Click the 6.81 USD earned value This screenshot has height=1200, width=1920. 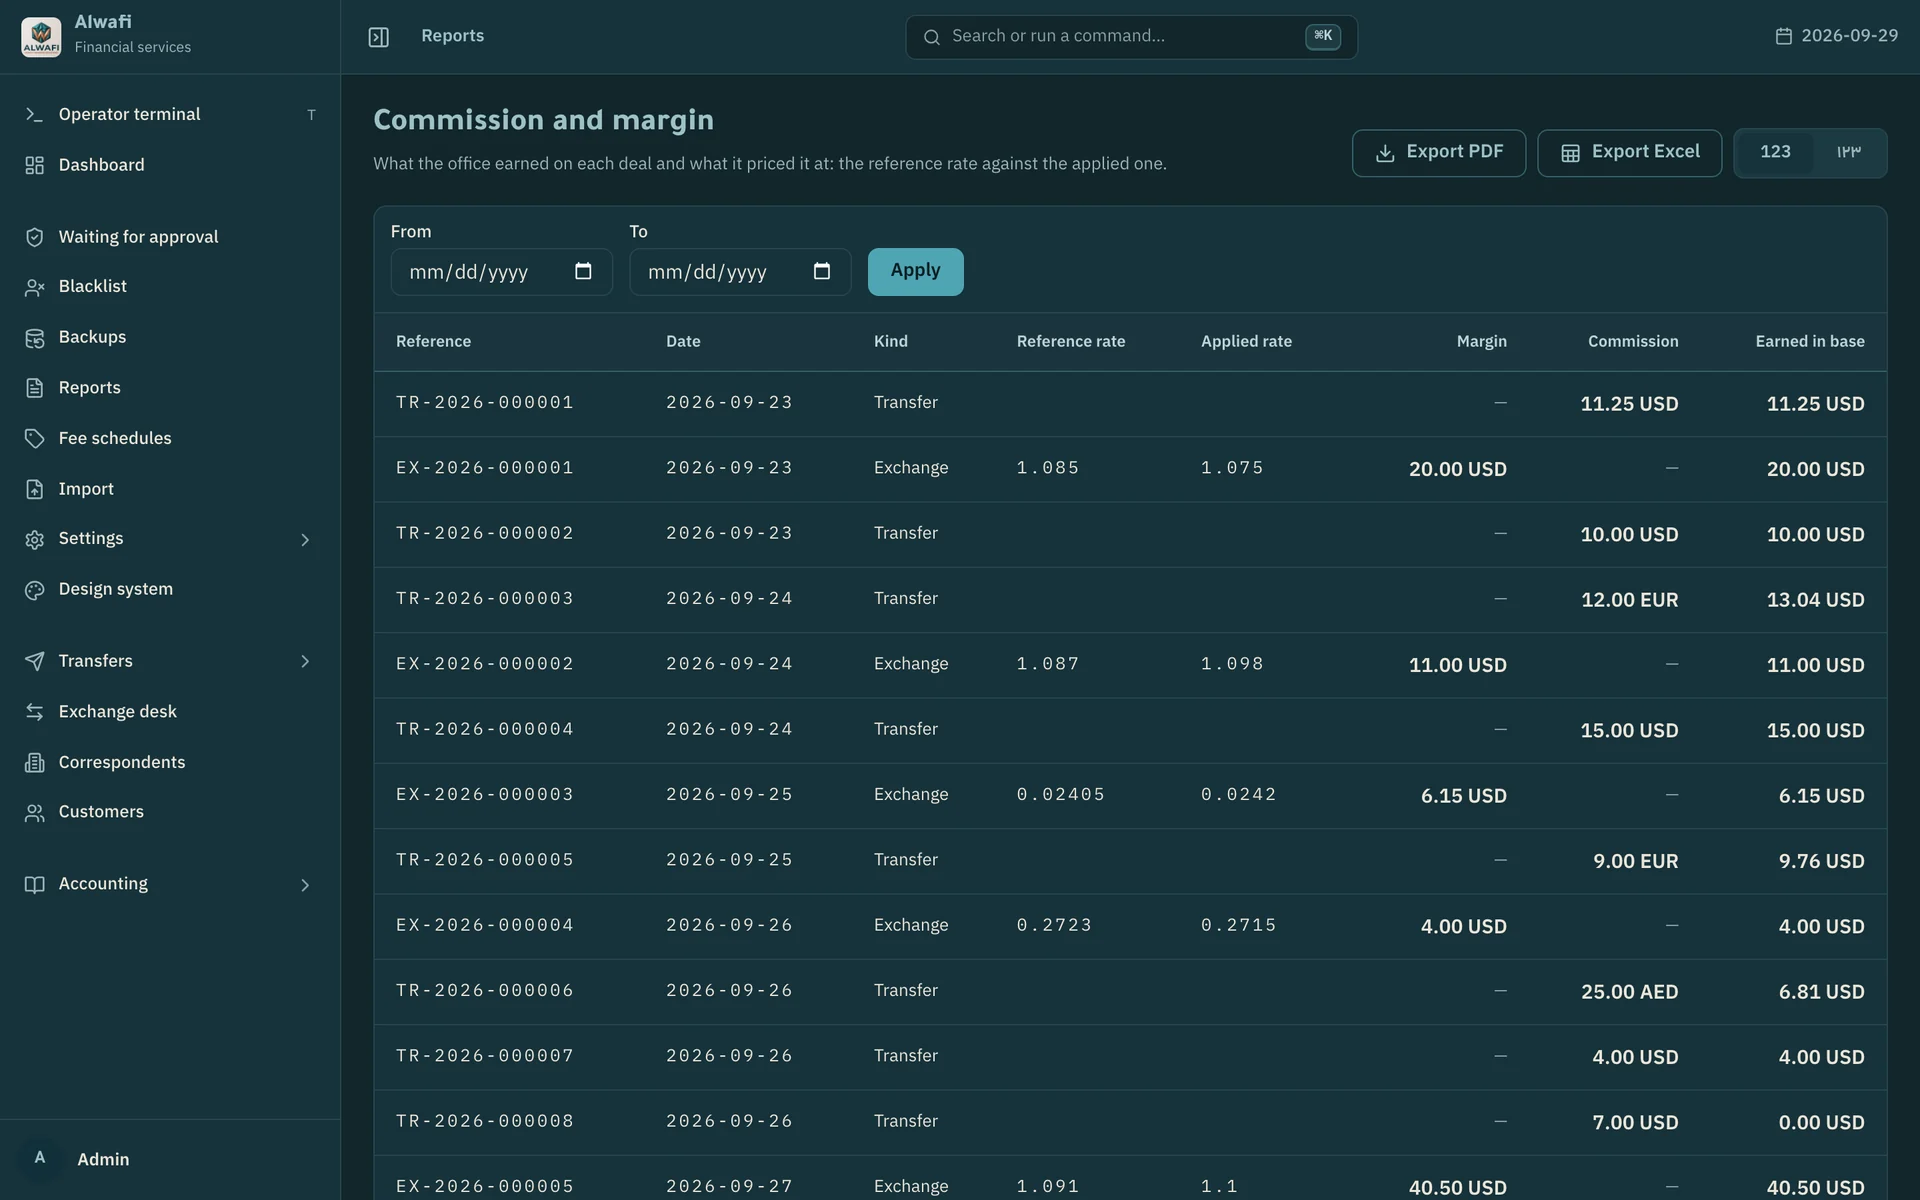click(1821, 992)
